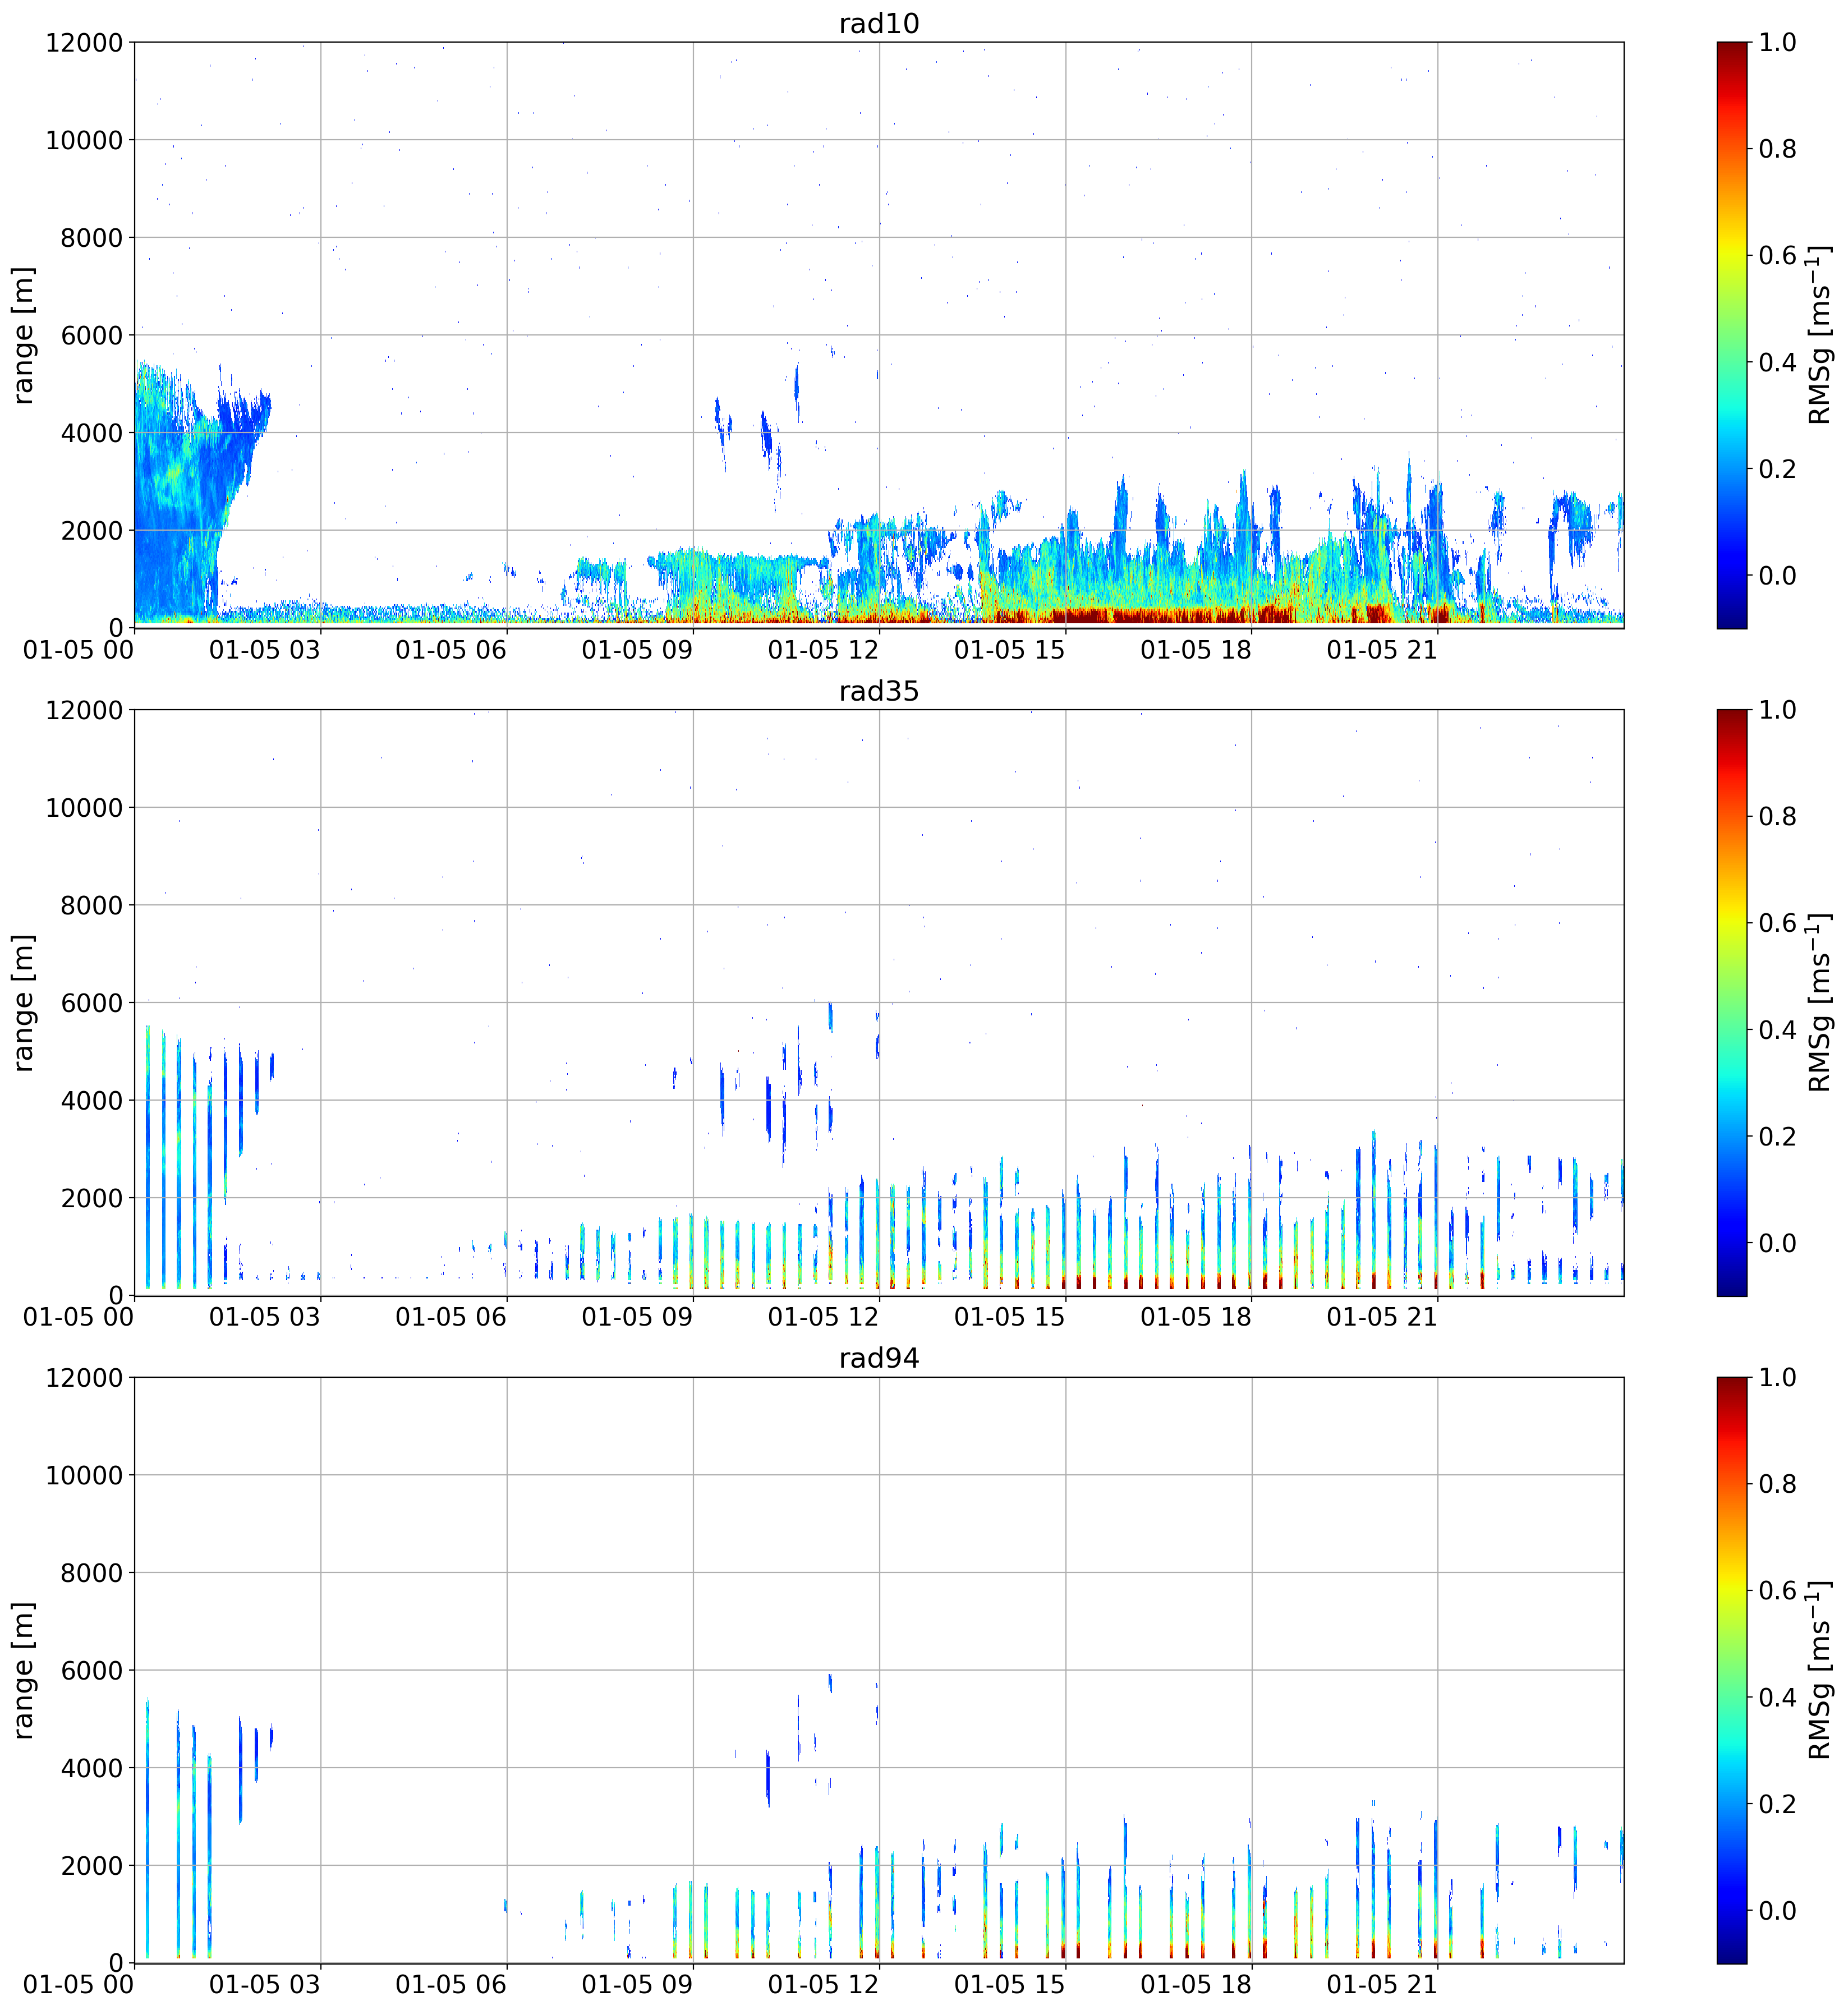Click the rad94 time tick '01-05 00'

coord(79,1985)
